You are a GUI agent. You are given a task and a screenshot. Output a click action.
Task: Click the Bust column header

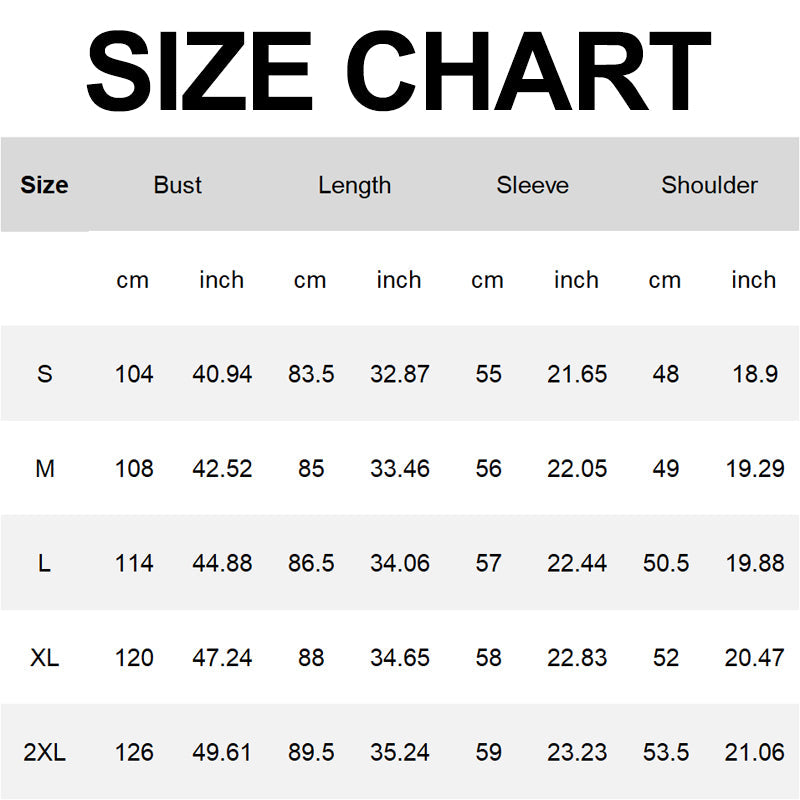click(177, 185)
